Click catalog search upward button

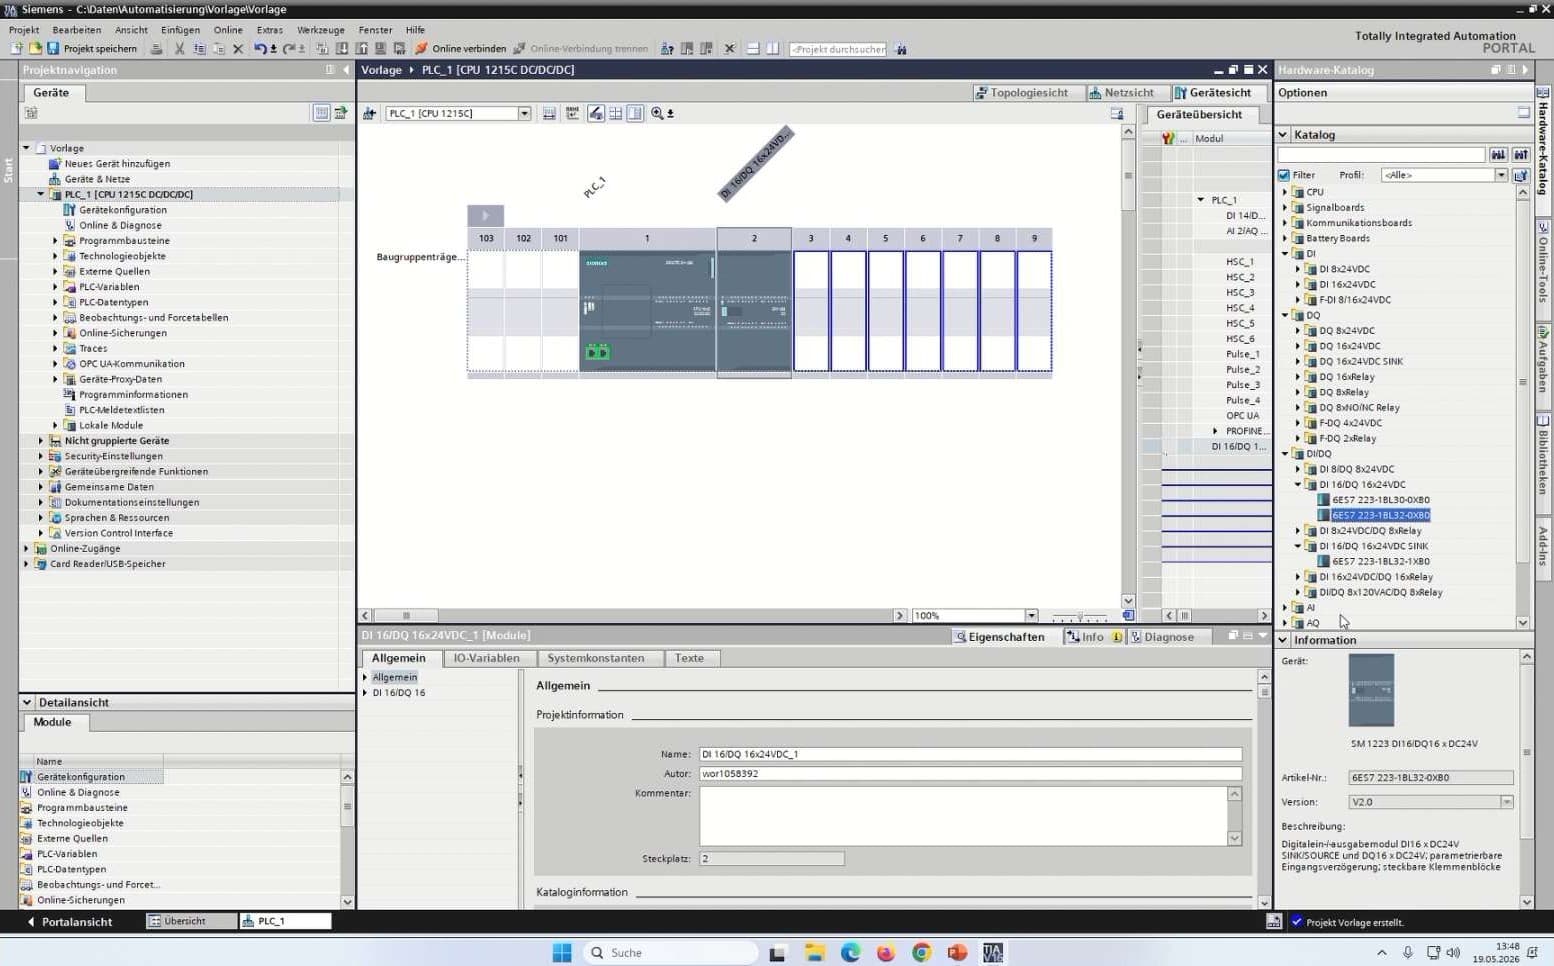point(1521,155)
